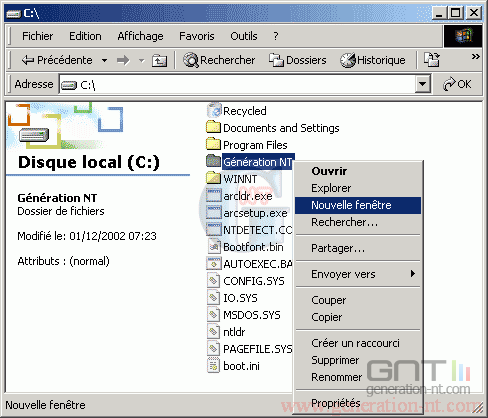
Task: Select the boot.ini file icon
Action: tap(213, 366)
